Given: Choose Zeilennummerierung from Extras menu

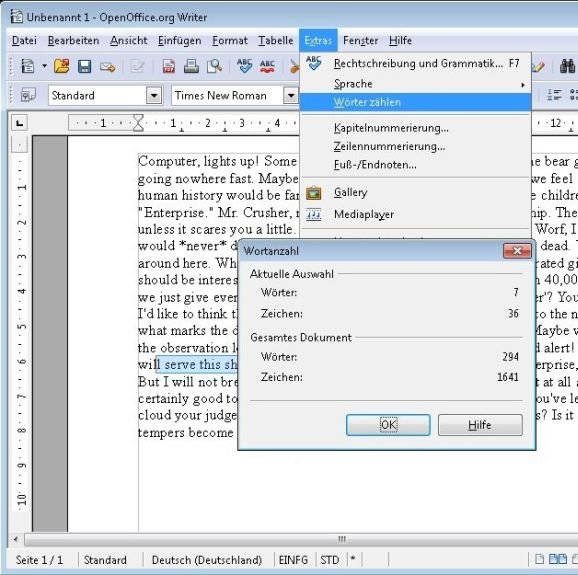Looking at the screenshot, I should [x=415, y=146].
